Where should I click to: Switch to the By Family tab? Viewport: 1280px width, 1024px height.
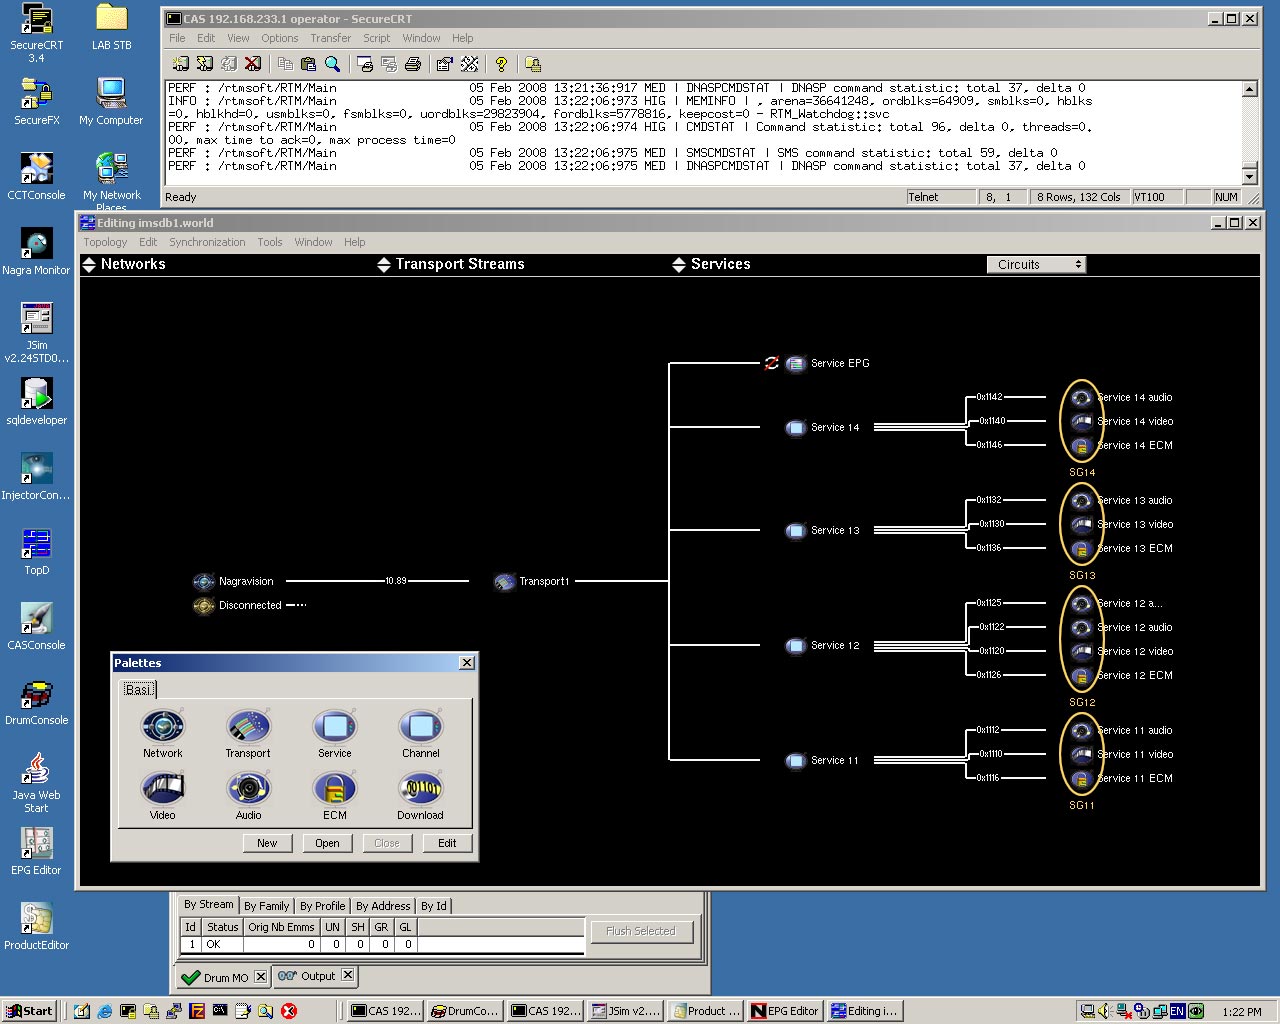coord(266,906)
